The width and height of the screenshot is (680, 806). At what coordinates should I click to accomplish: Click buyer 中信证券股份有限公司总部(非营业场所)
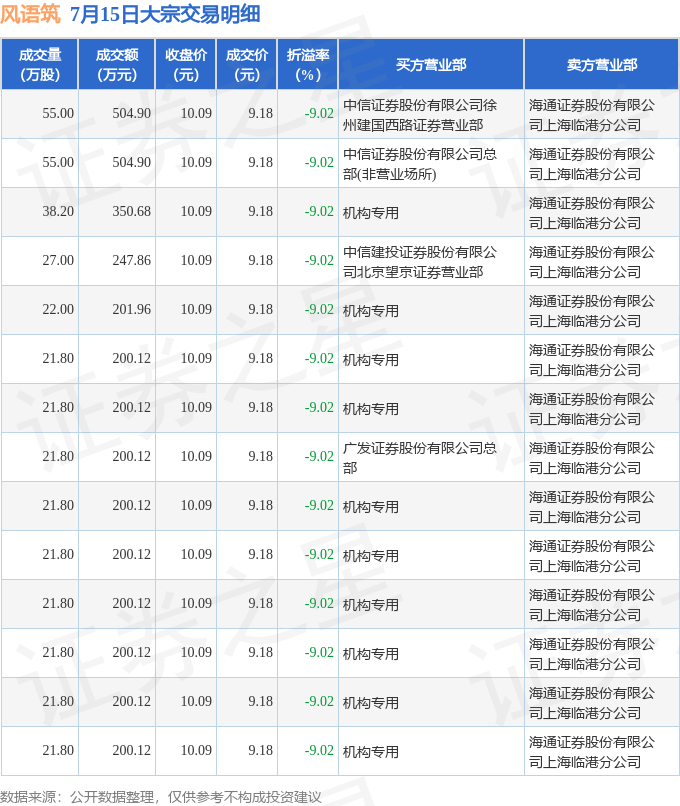(x=419, y=164)
